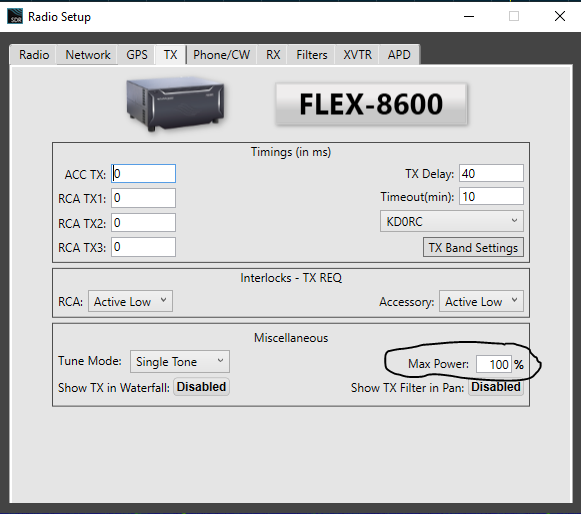Click the 'Interlocks - TX REQ' heading
The width and height of the screenshot is (581, 514).
[x=291, y=278]
